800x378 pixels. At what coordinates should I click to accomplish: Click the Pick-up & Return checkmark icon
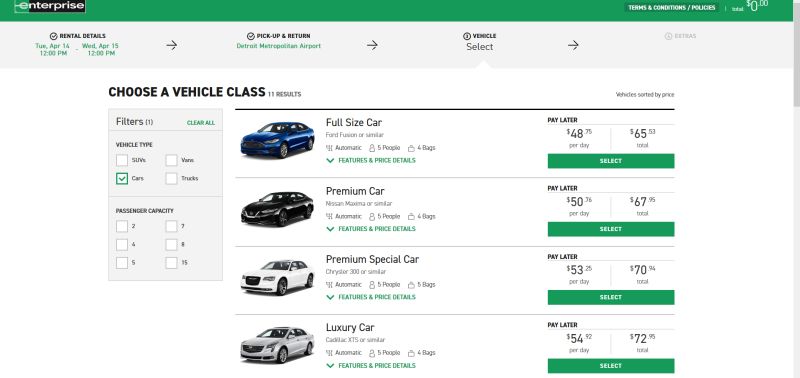pos(251,36)
